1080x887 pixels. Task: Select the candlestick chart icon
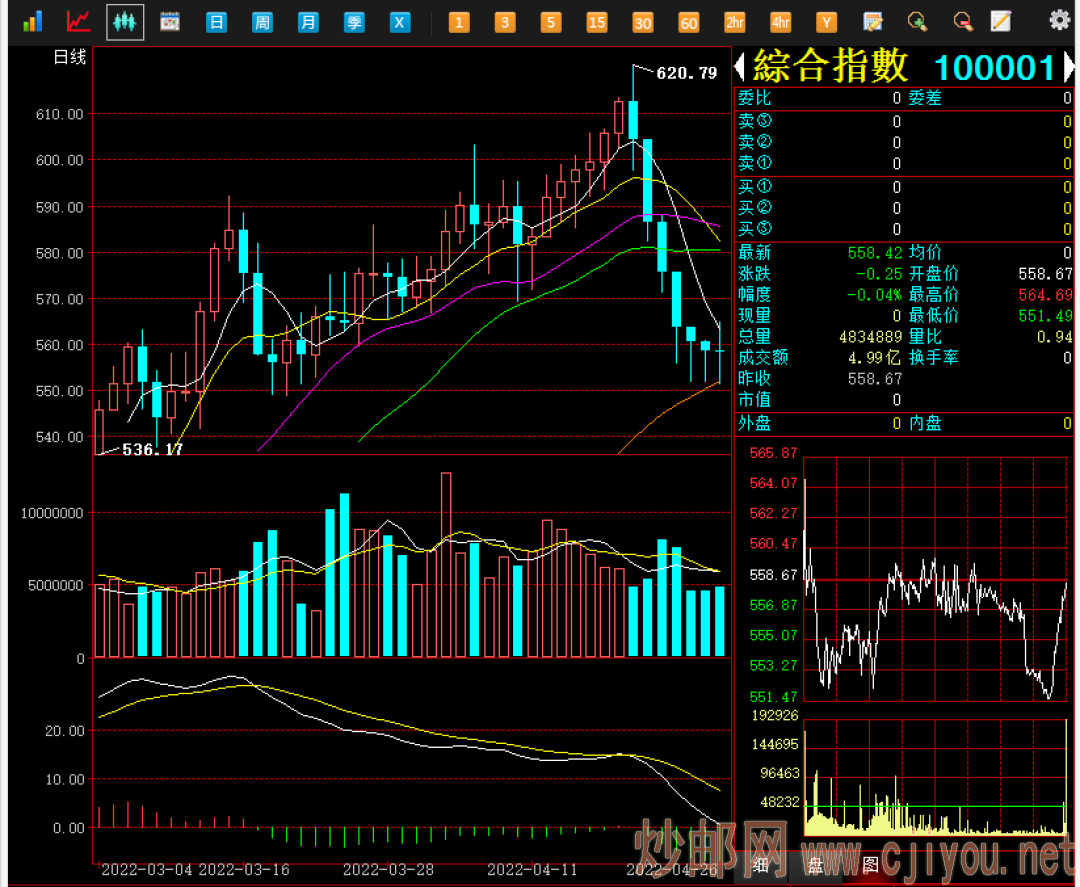tap(125, 21)
